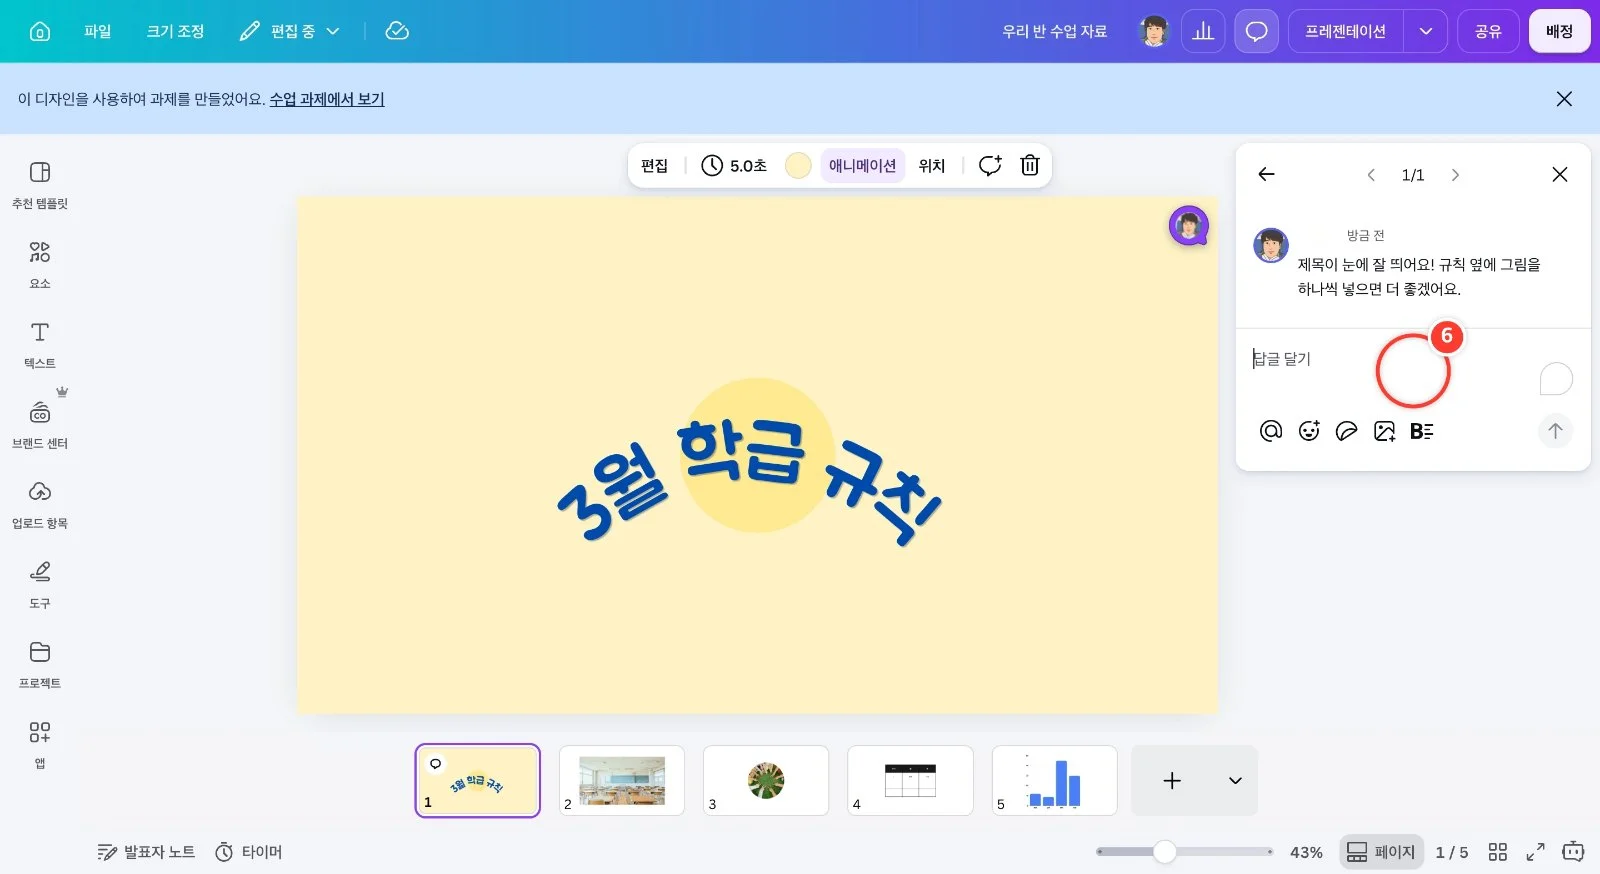The height and width of the screenshot is (874, 1600).
Task: Insert a sticker into the reply
Action: click(x=1347, y=431)
